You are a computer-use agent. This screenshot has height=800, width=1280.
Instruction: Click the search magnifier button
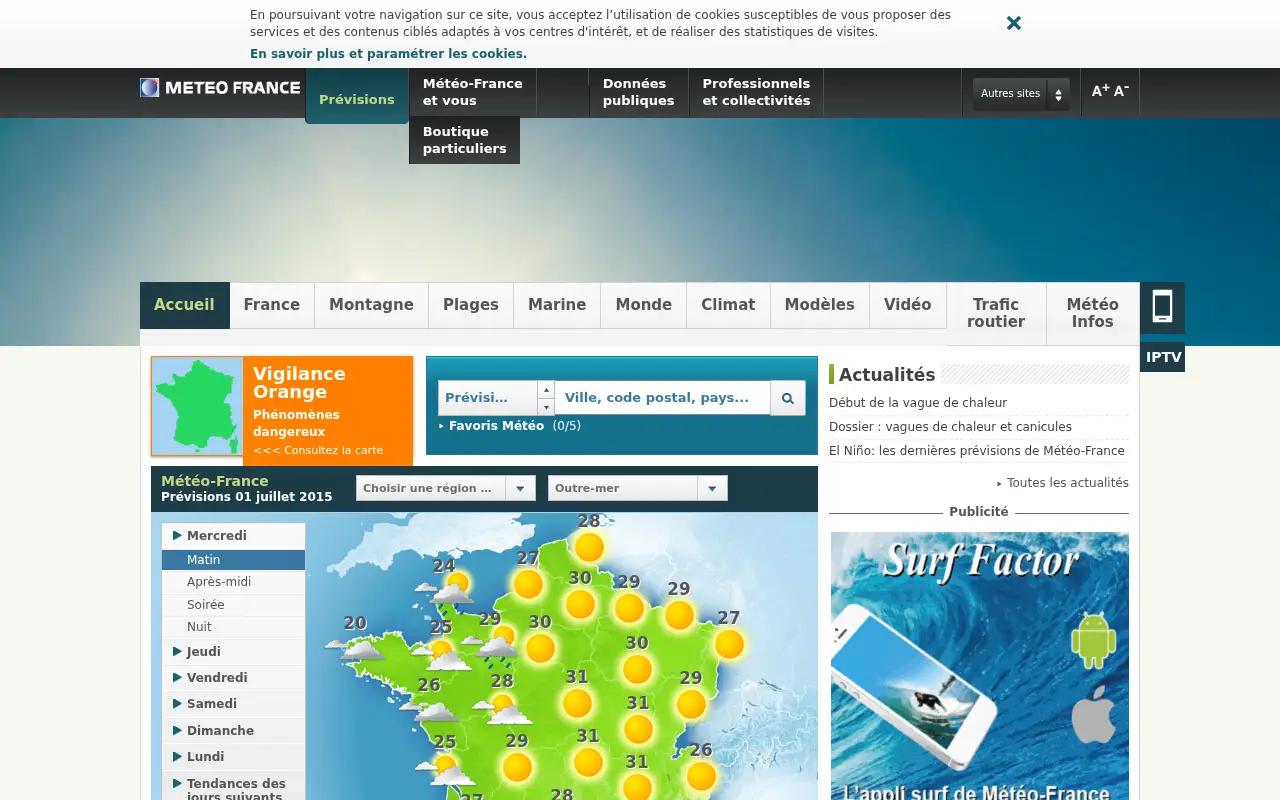click(x=788, y=398)
